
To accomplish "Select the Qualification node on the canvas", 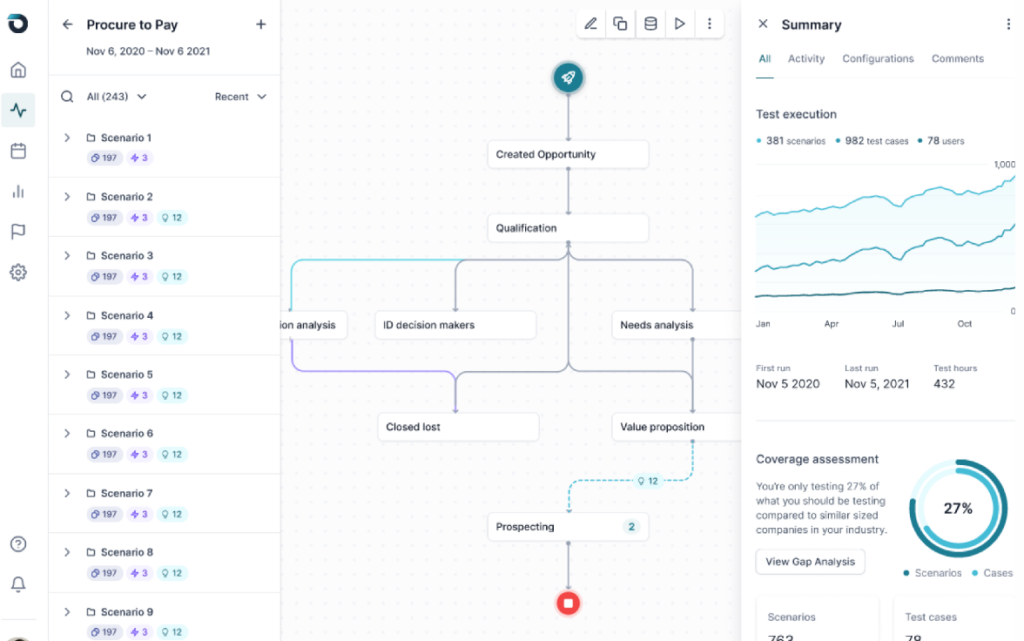I will click(568, 228).
